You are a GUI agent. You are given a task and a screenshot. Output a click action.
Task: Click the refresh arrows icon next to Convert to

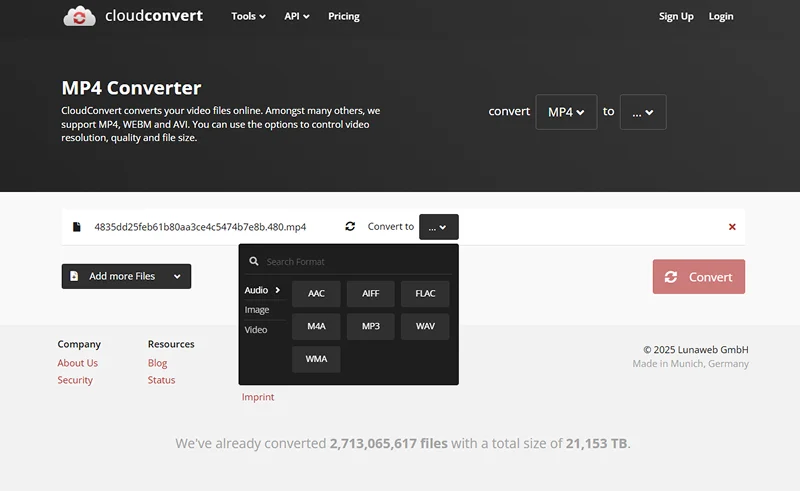[350, 226]
